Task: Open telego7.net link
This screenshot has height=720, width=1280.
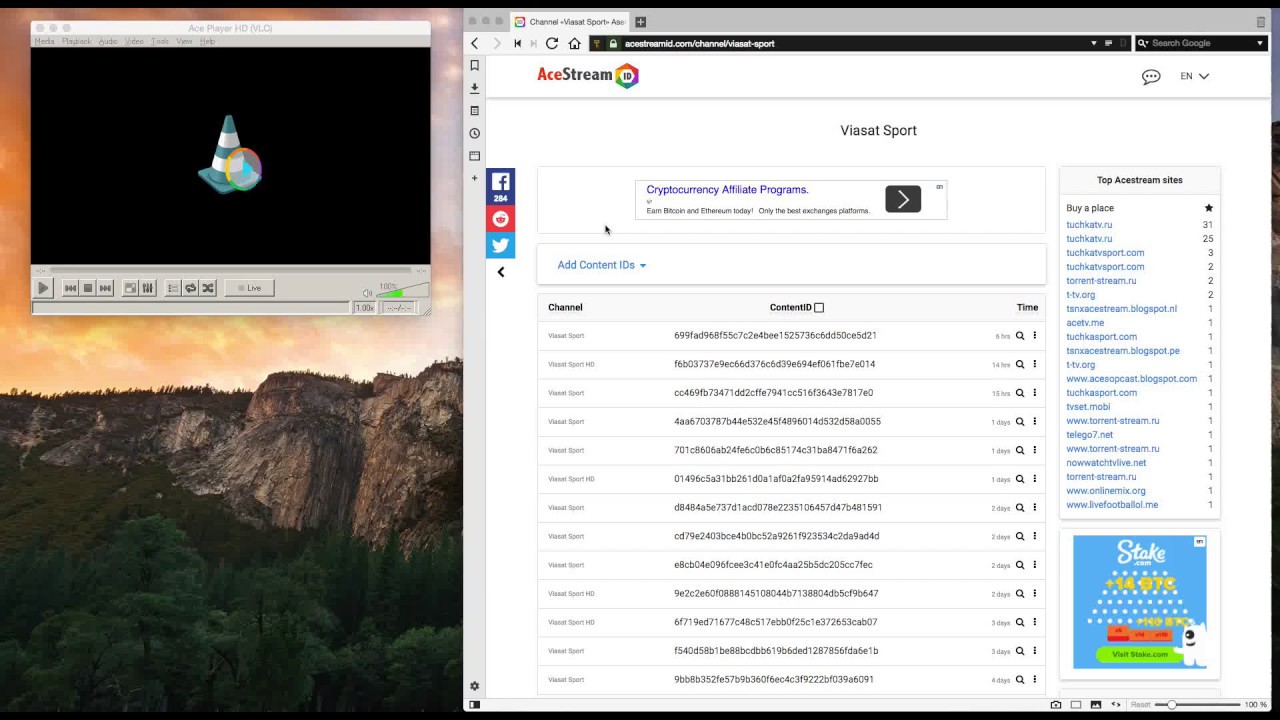Action: pos(1089,435)
